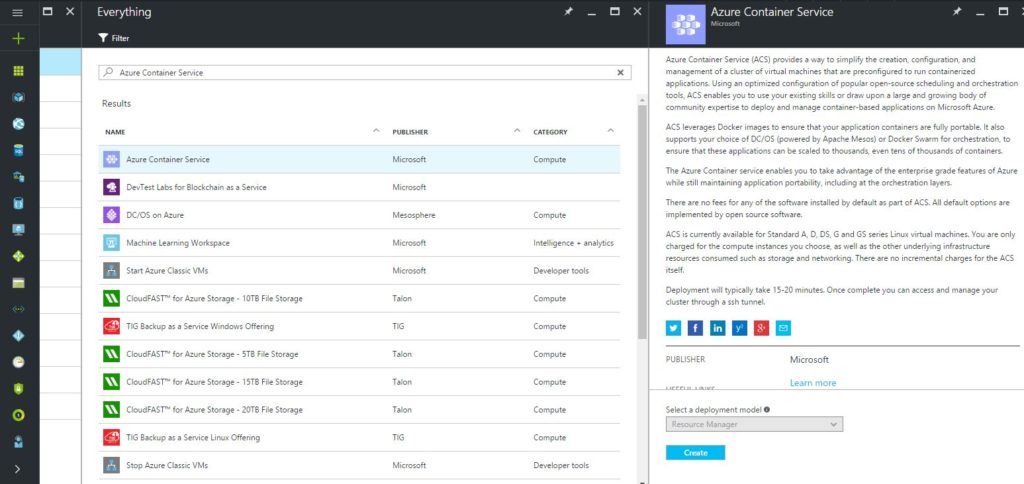Viewport: 1024px width, 484px height.
Task: Maximize the Everything blade
Action: click(615, 12)
